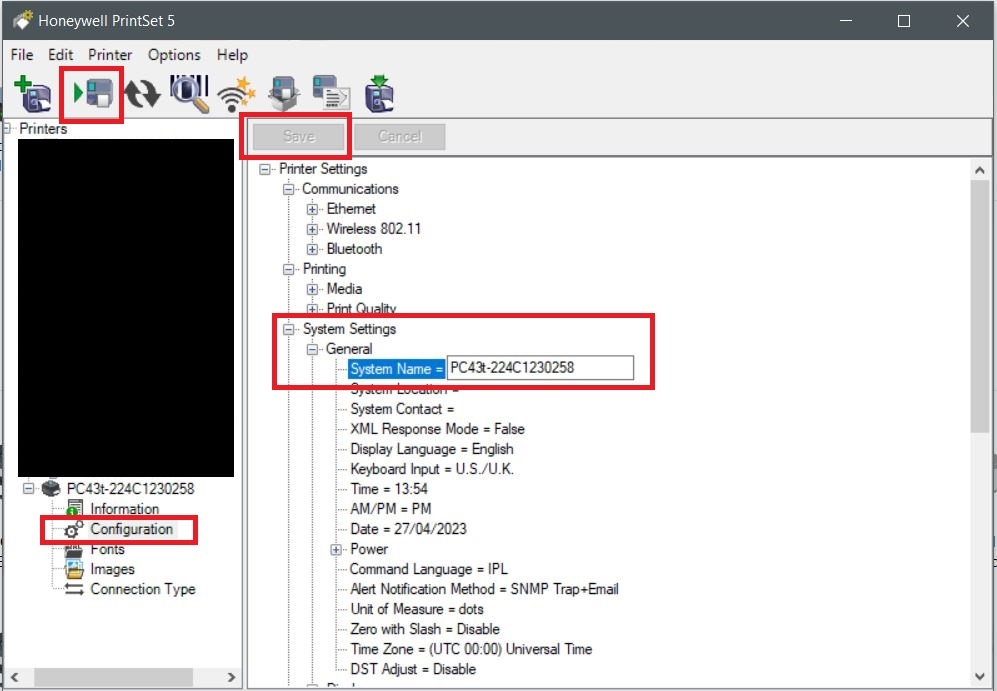997x691 pixels.
Task: Open Connection Type in printer tree
Action: [x=142, y=589]
